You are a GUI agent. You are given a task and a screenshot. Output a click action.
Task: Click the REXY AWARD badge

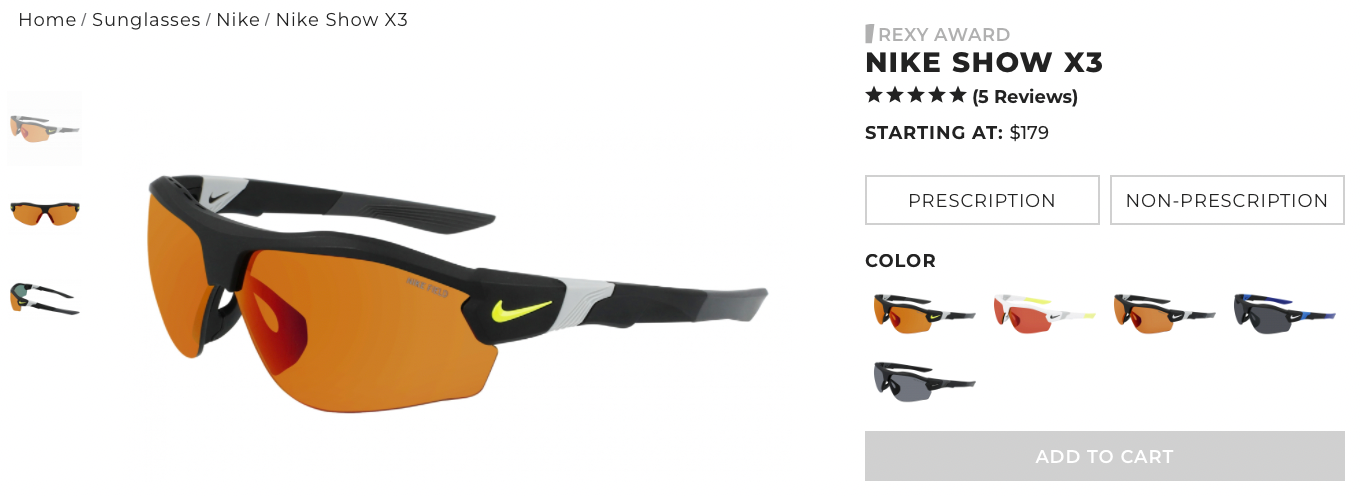point(938,35)
